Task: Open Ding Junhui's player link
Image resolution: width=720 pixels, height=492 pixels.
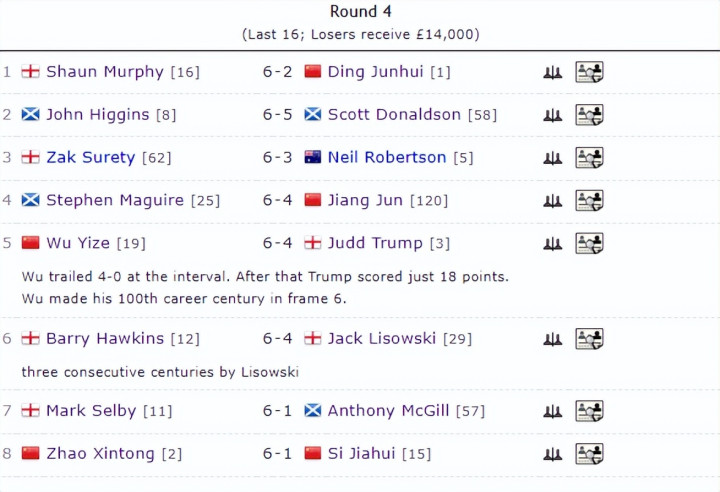Action: tap(376, 72)
